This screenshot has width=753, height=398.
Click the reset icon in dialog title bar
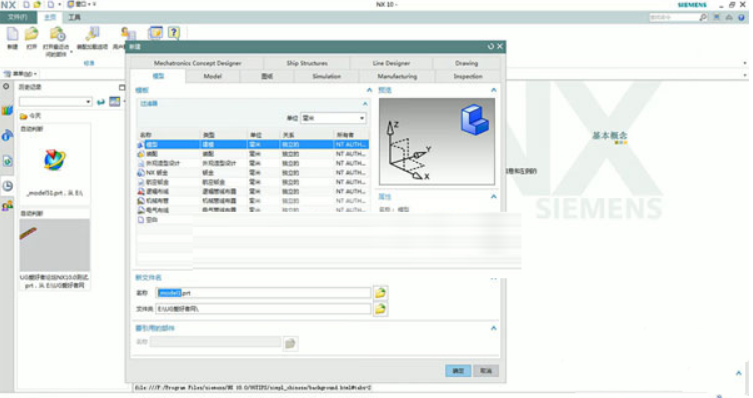click(x=490, y=47)
